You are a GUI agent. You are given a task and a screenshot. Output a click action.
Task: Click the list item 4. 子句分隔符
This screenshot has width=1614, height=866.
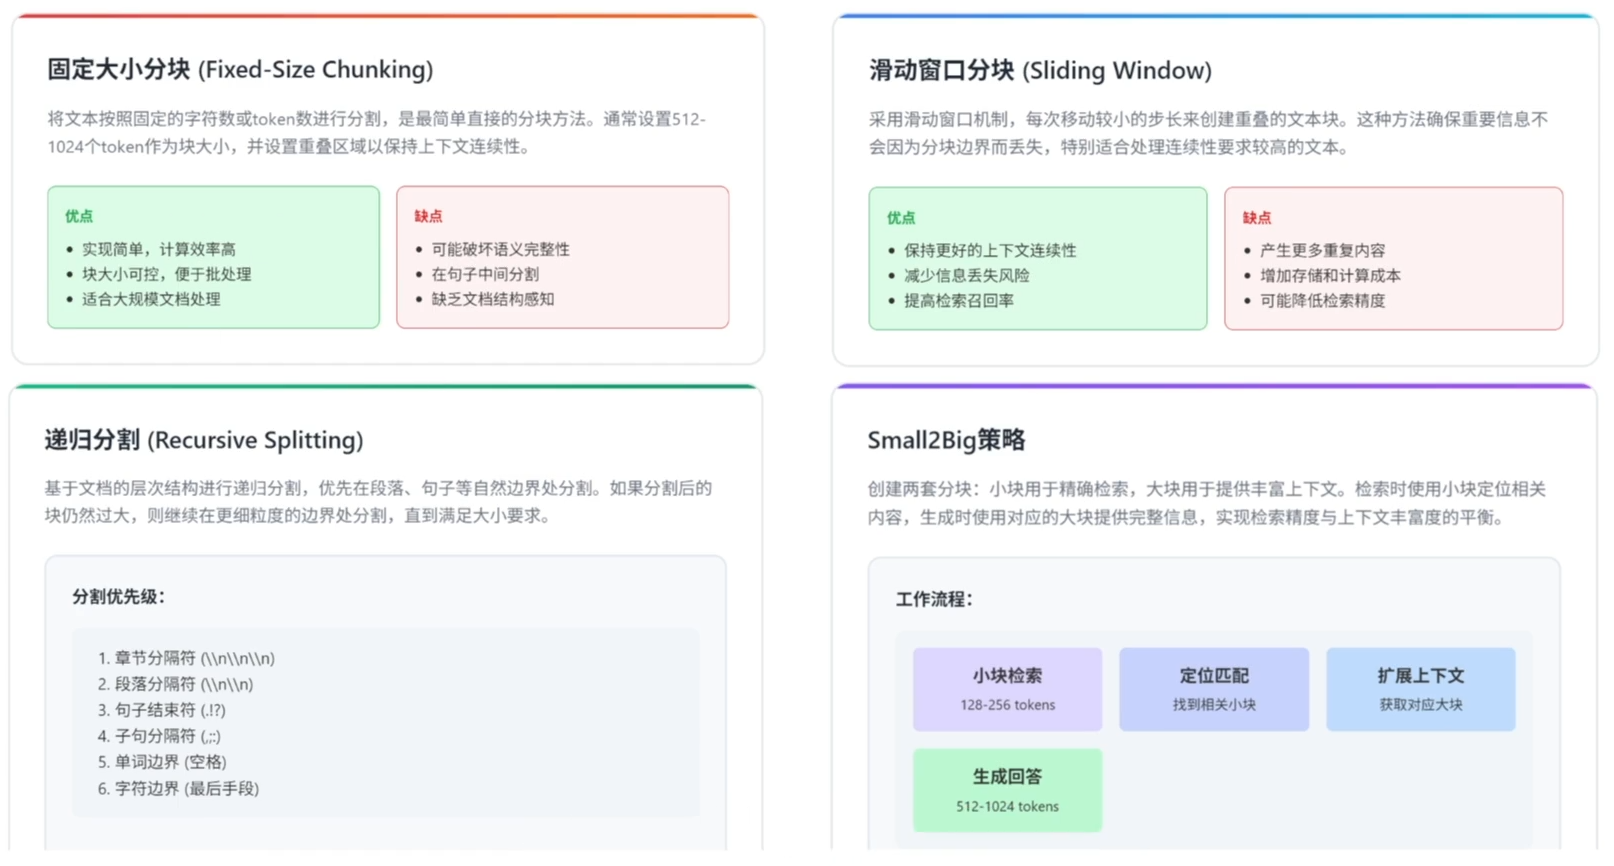point(159,736)
